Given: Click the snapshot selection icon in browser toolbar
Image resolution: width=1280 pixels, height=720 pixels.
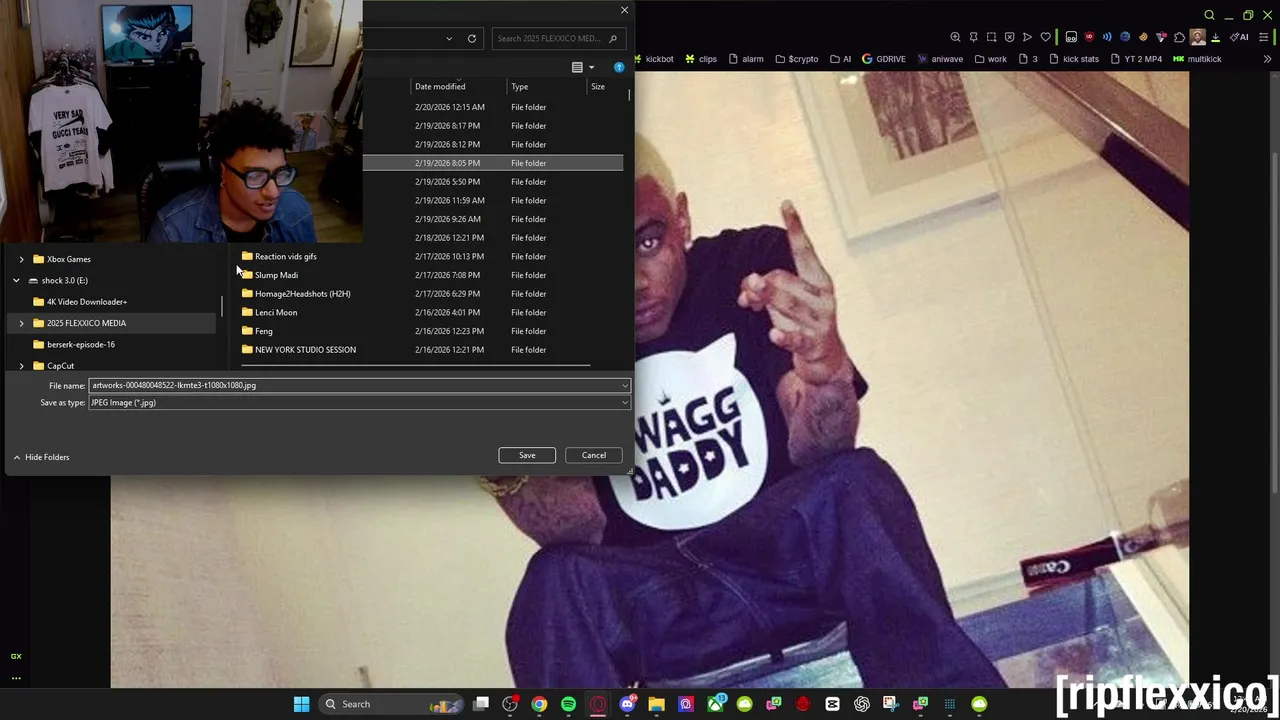Looking at the screenshot, I should 991,37.
